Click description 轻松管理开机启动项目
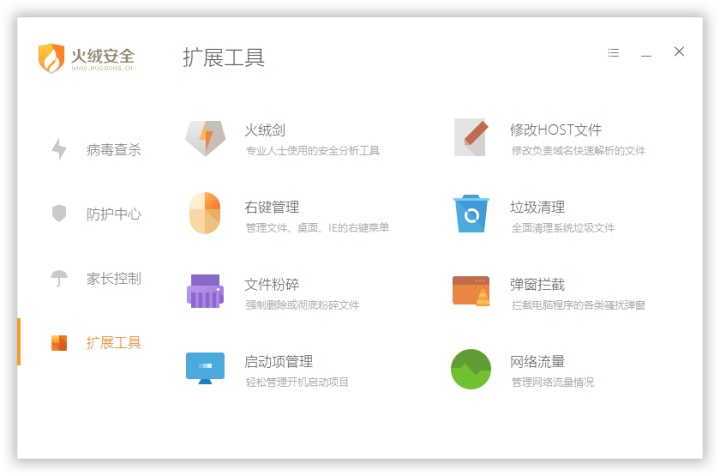 [x=297, y=382]
